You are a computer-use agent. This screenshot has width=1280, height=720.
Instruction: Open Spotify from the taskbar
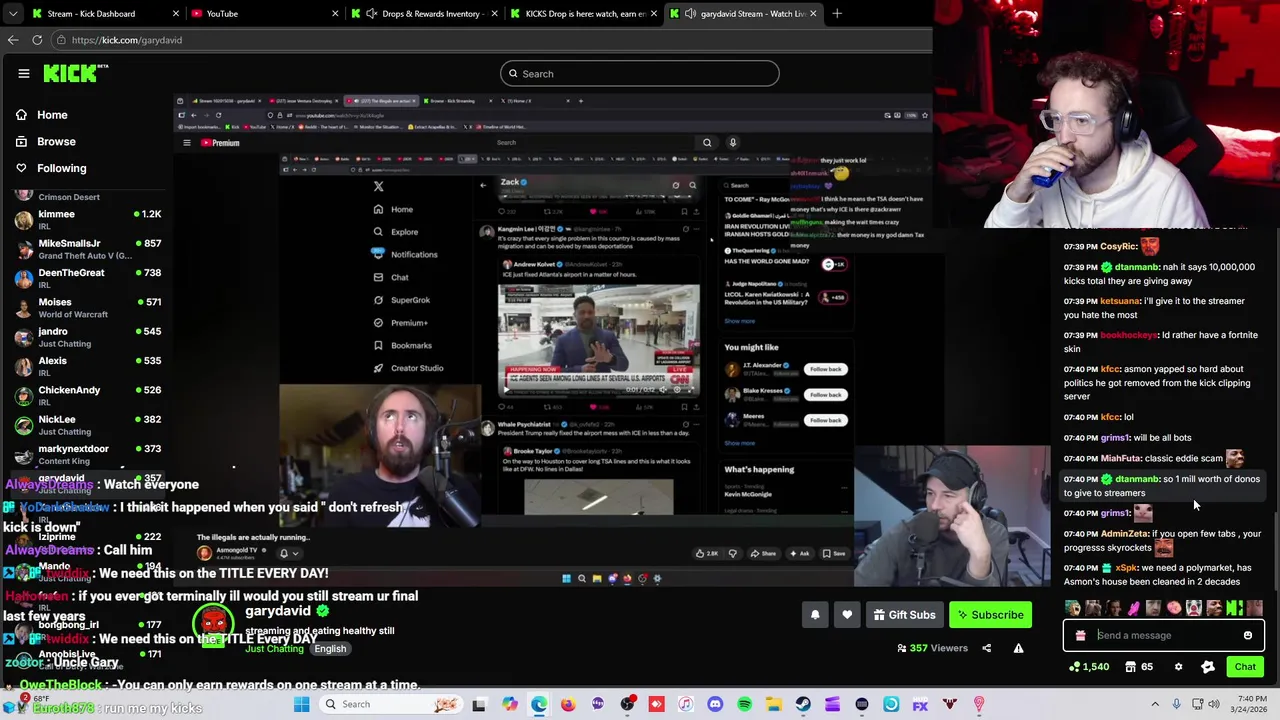click(x=745, y=704)
